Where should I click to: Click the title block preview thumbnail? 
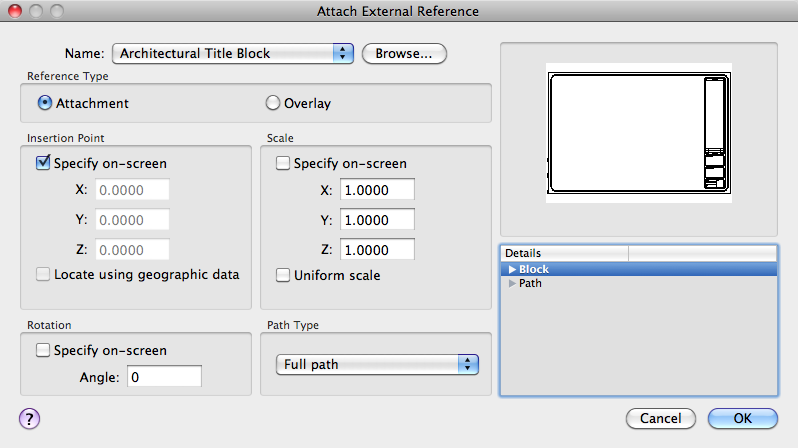pos(638,133)
